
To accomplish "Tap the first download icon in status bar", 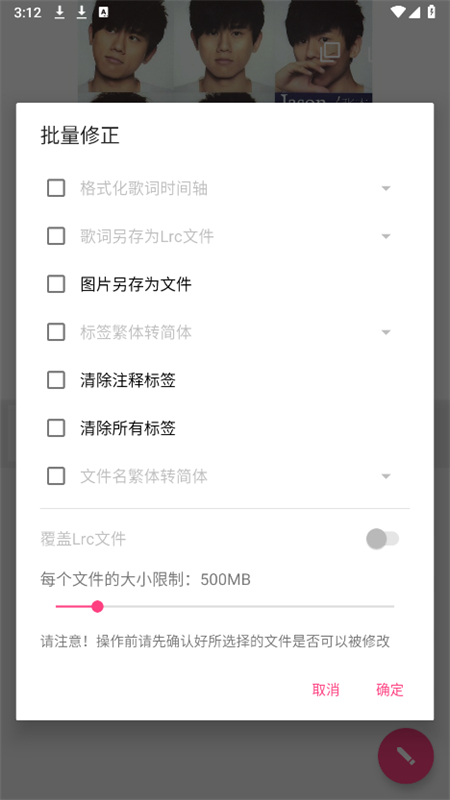I will point(60,12).
